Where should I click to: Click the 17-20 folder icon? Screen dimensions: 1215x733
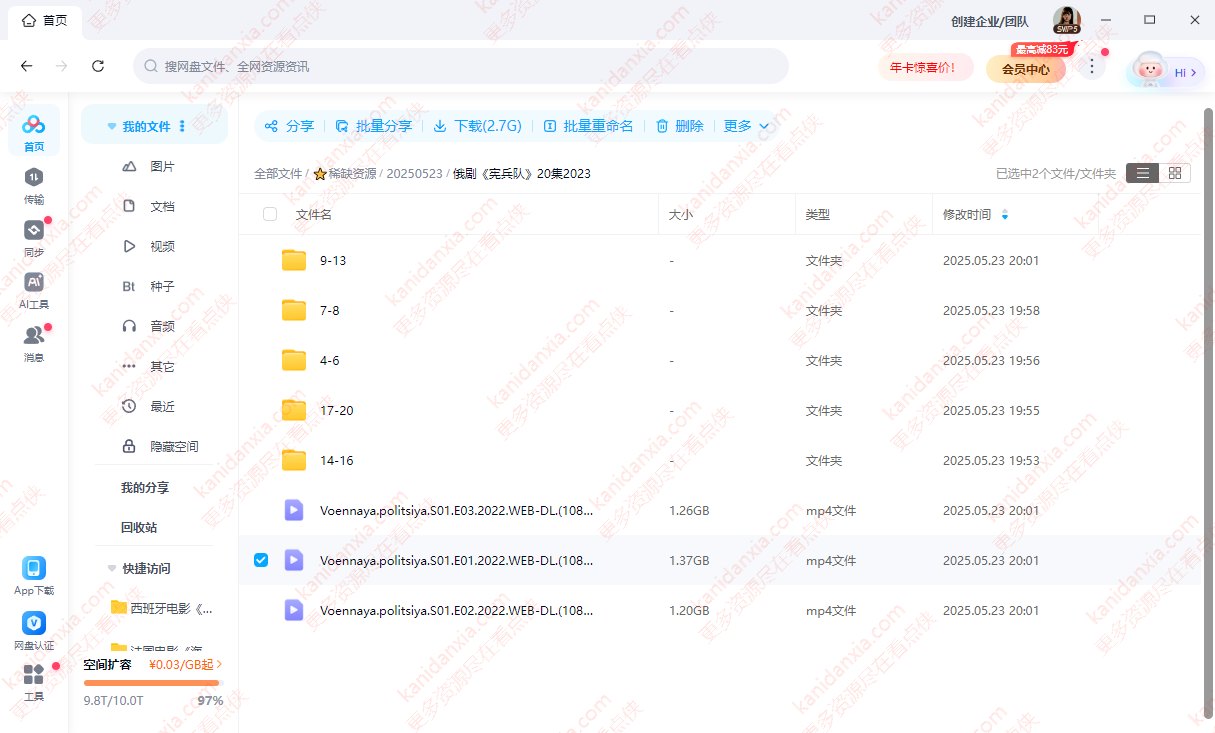pos(293,410)
